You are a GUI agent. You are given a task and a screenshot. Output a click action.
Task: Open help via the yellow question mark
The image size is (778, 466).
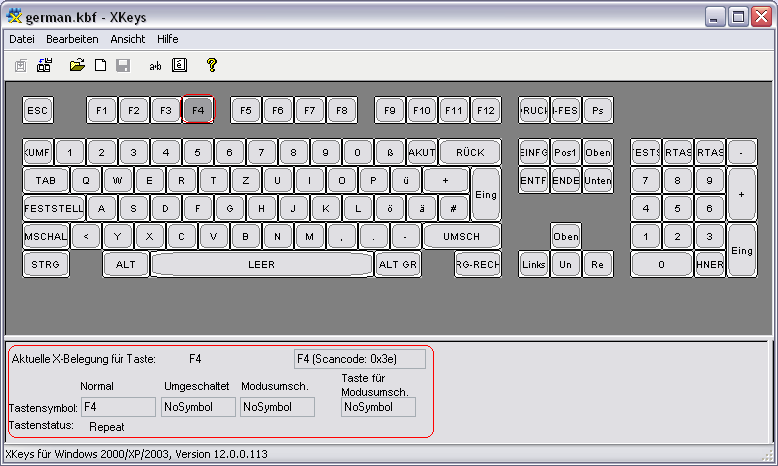click(211, 65)
